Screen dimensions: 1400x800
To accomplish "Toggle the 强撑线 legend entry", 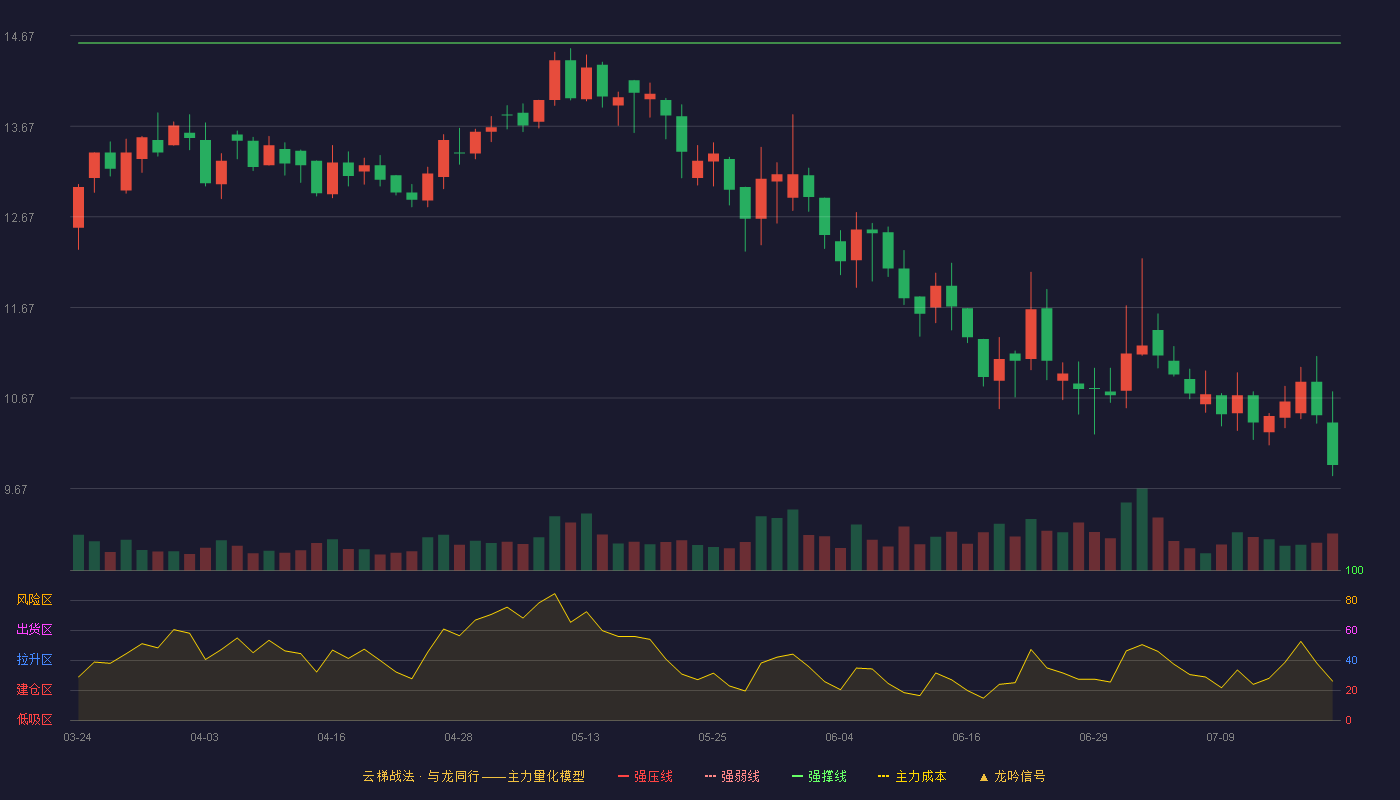I will point(819,776).
